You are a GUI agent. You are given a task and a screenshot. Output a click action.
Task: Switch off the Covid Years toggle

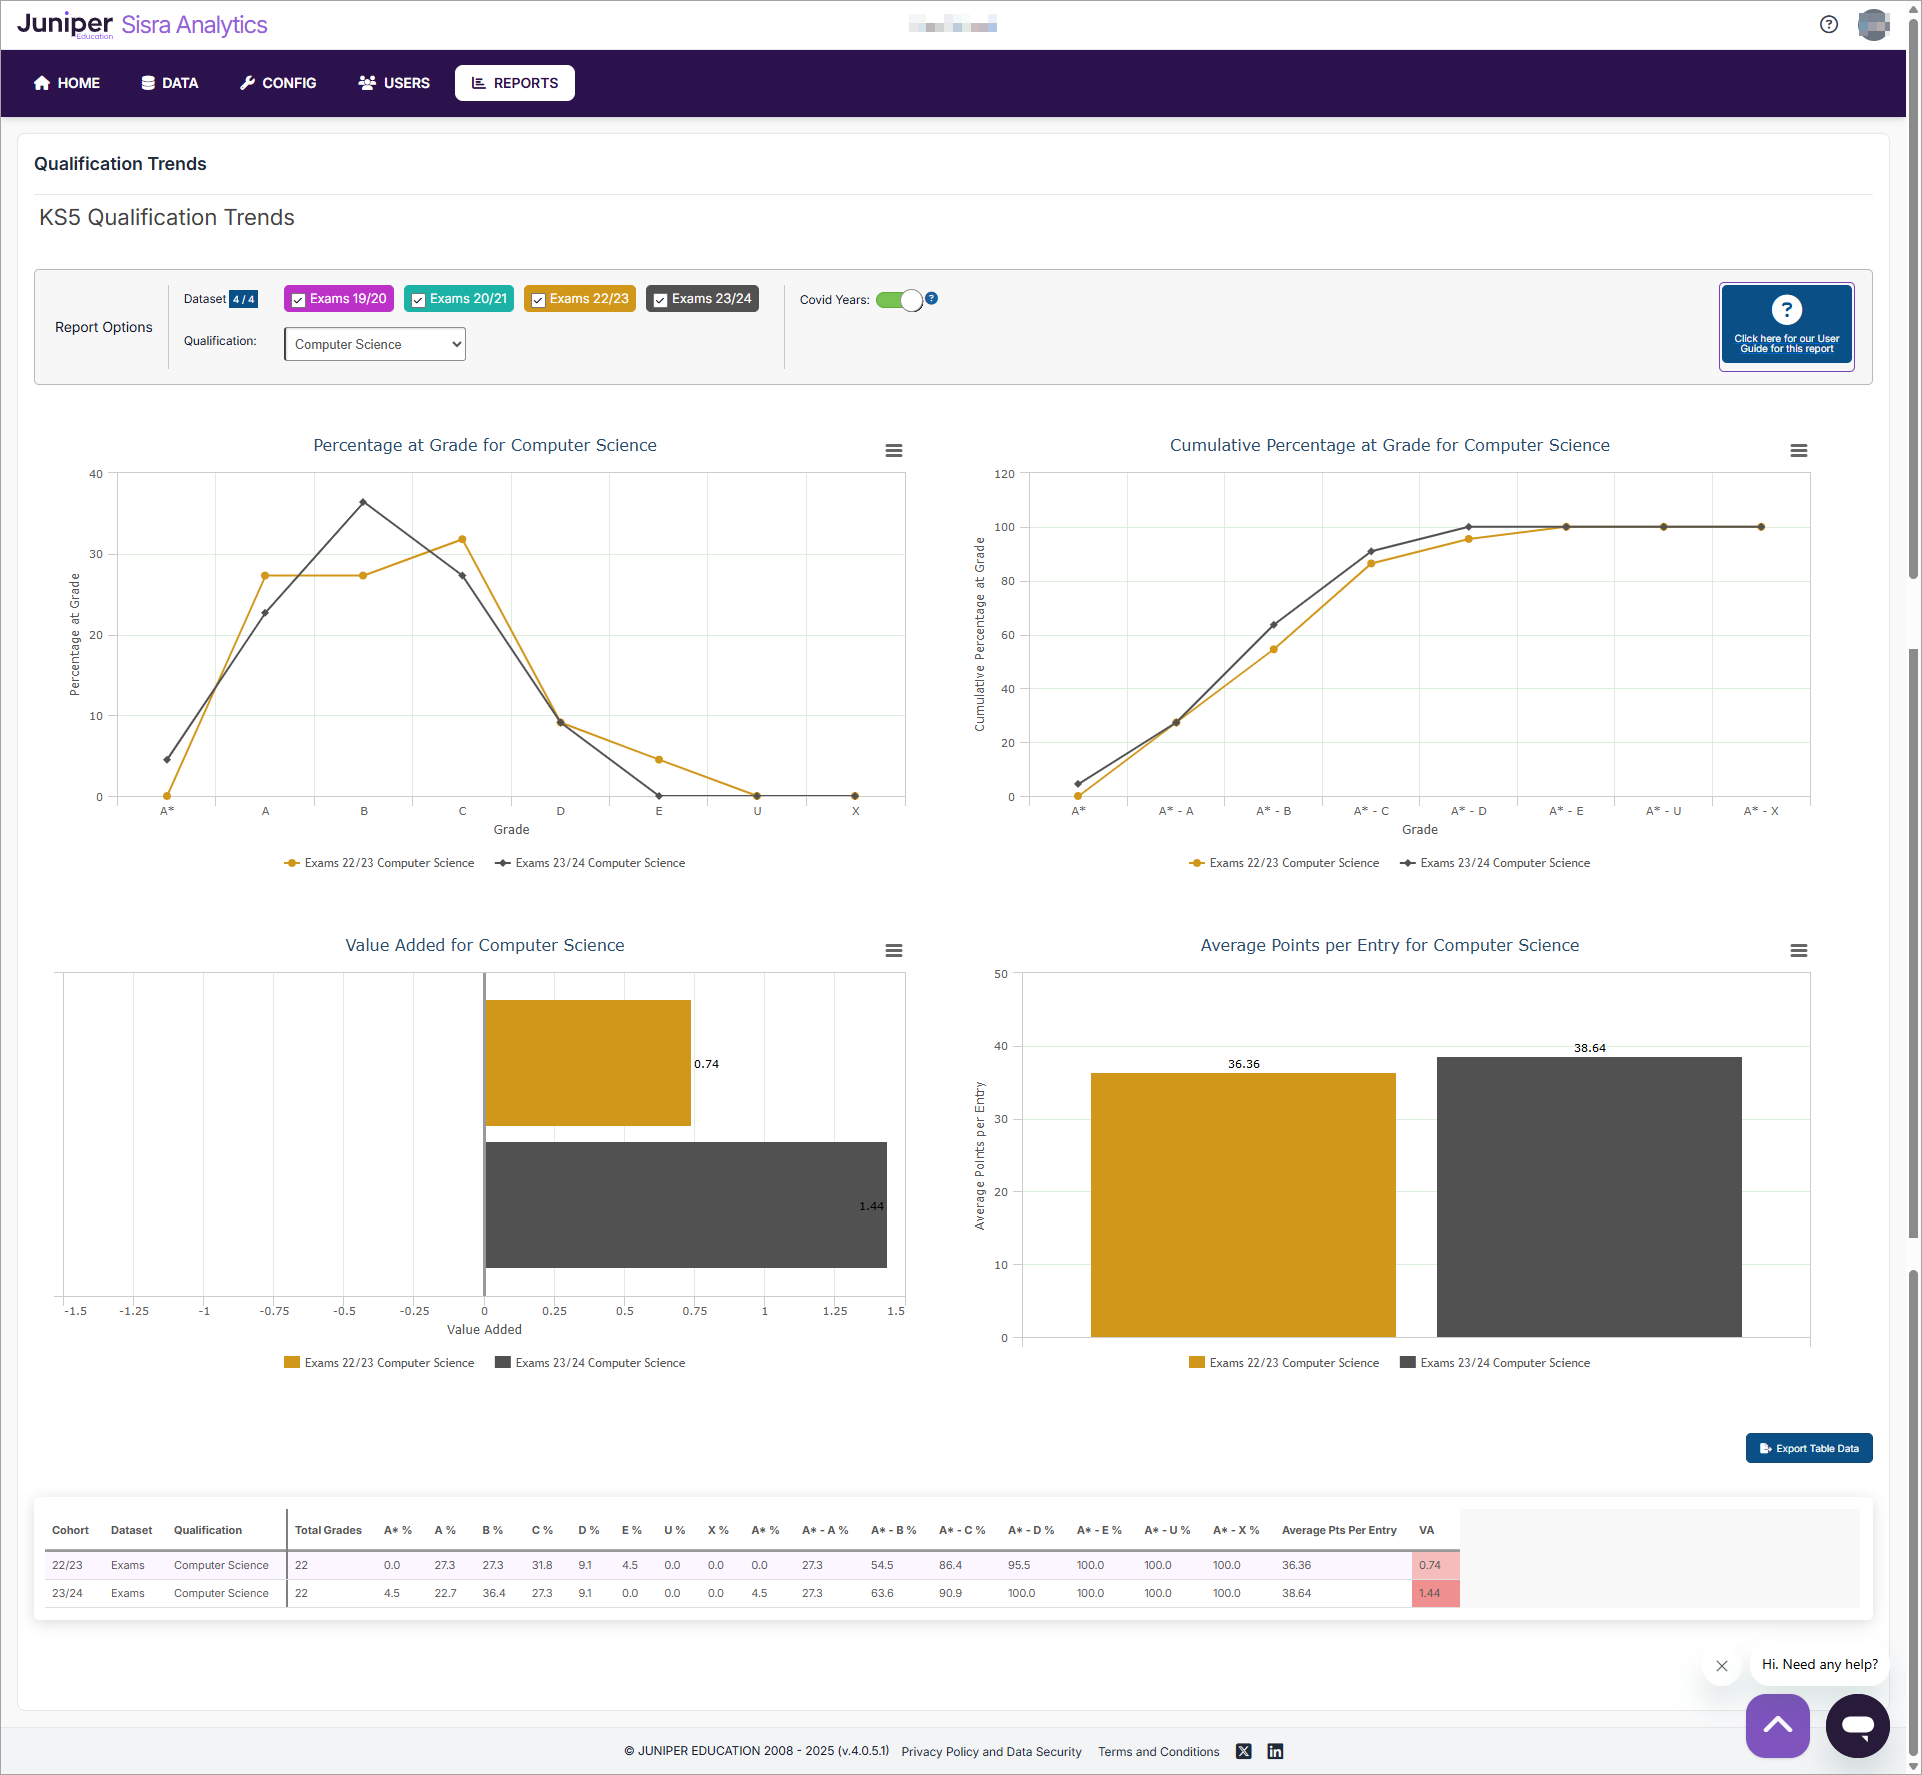pyautogui.click(x=899, y=300)
